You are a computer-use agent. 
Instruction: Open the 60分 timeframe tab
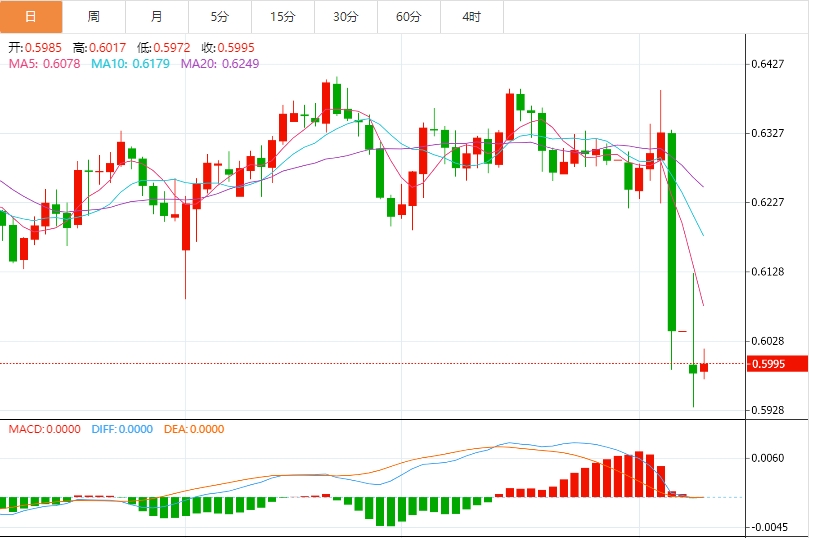409,17
